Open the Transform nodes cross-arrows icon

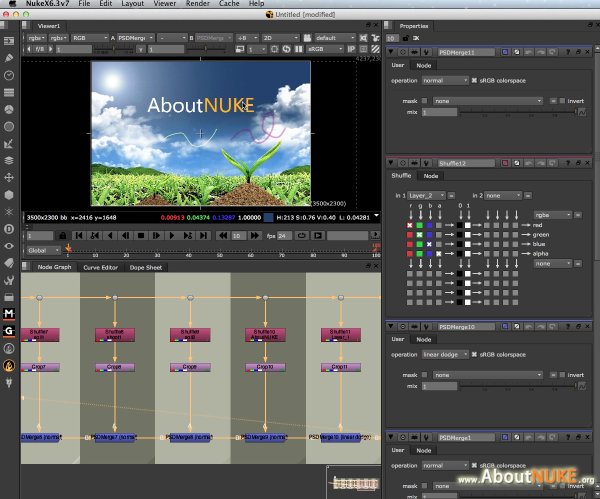click(9, 178)
